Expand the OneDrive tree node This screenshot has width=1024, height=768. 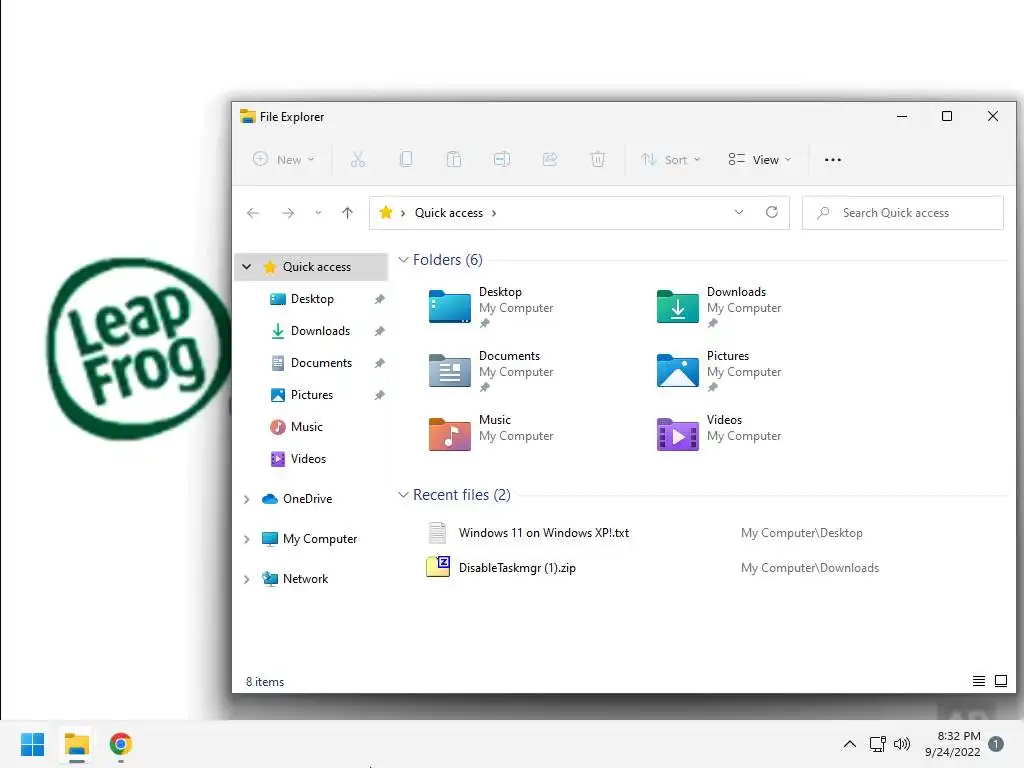coord(246,499)
